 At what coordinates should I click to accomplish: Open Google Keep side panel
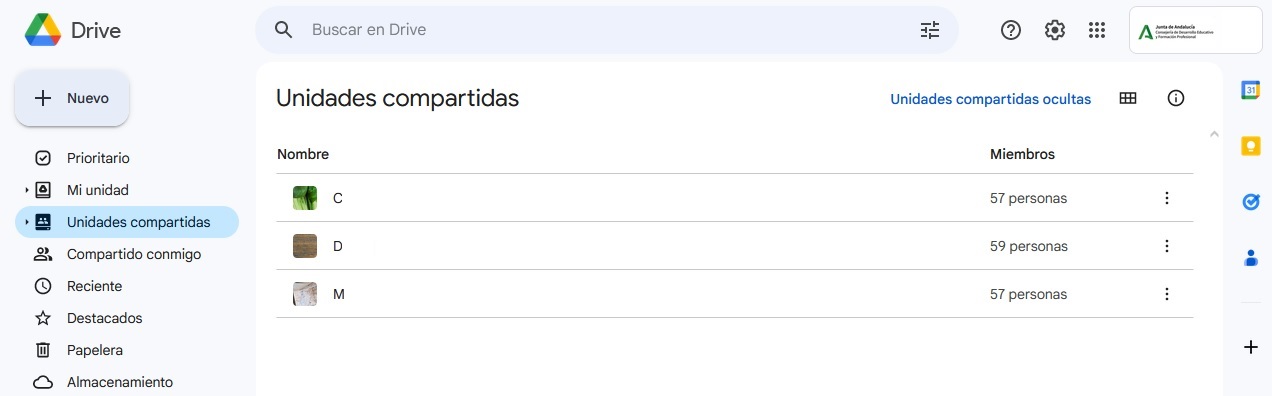[x=1250, y=146]
